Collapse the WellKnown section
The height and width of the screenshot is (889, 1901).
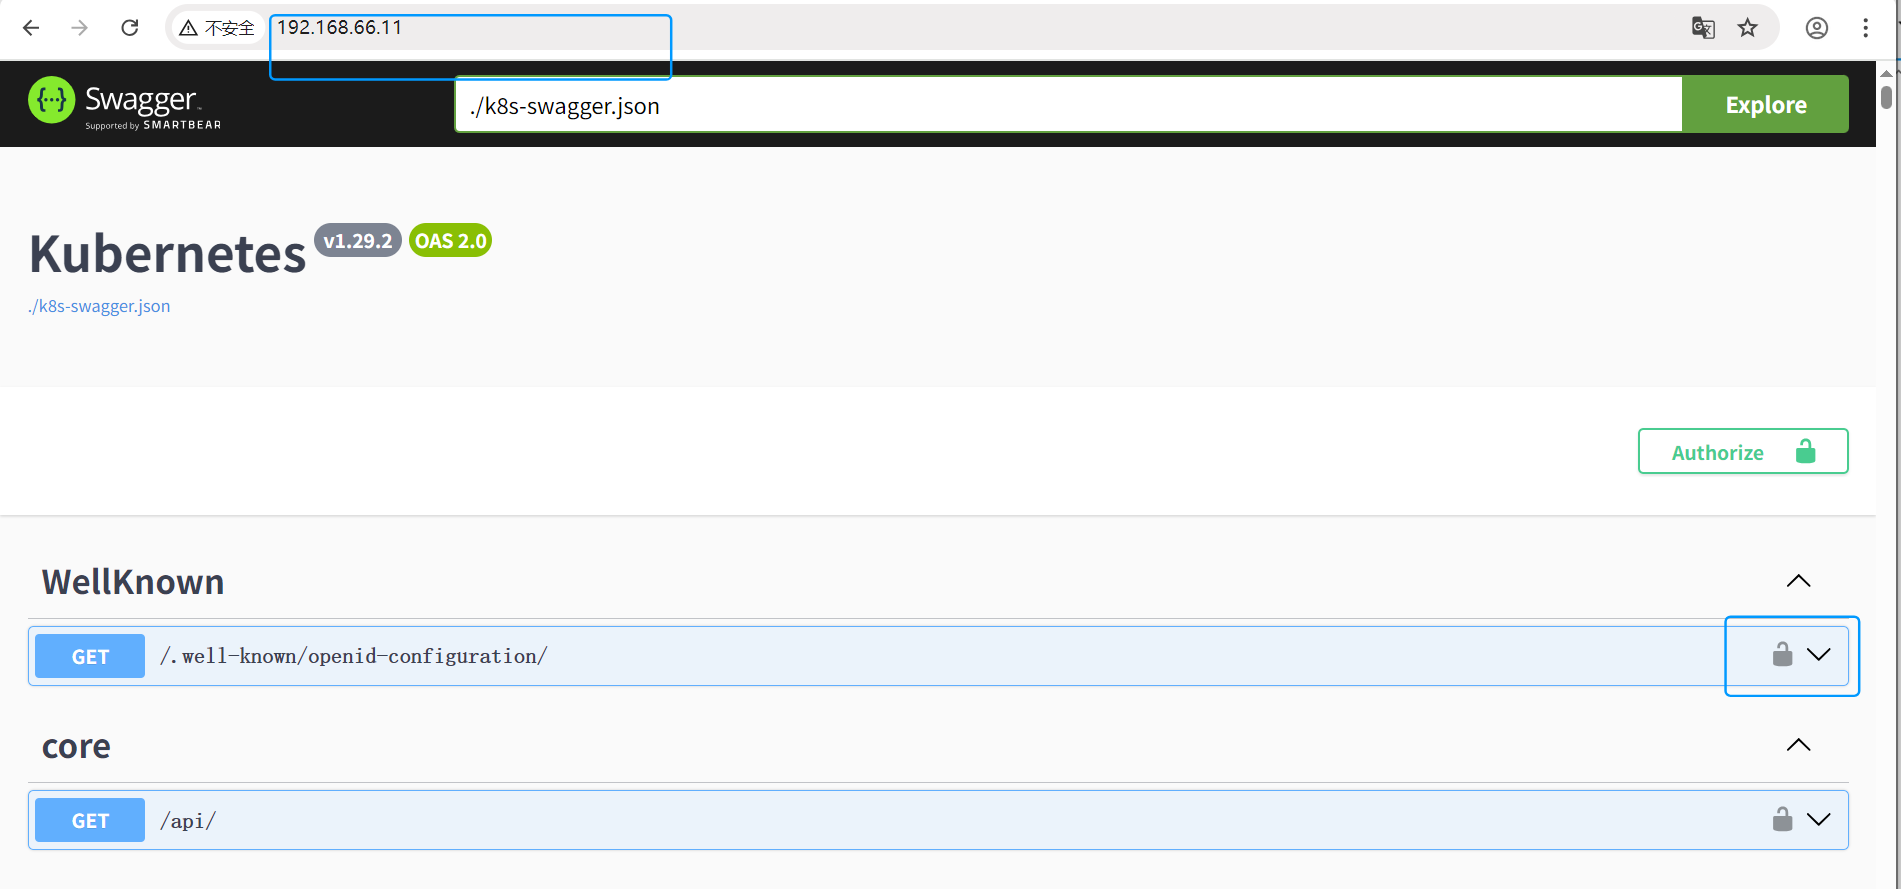click(1799, 581)
